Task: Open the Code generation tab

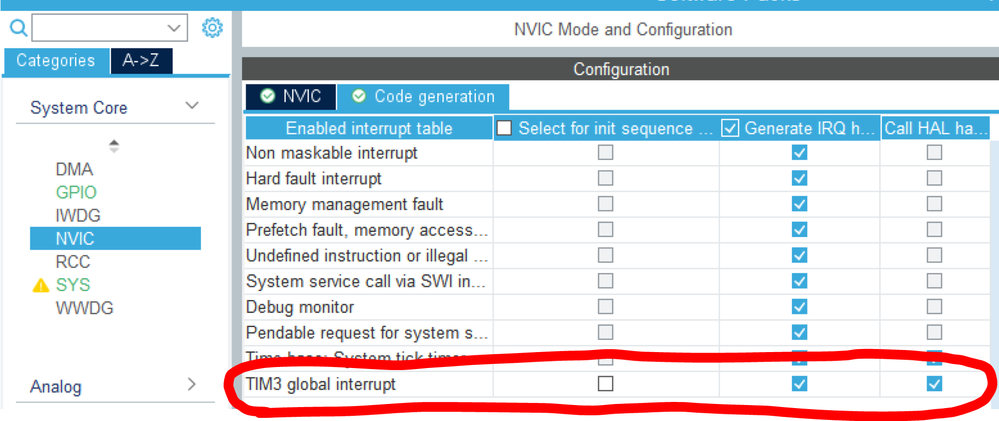Action: tap(423, 97)
